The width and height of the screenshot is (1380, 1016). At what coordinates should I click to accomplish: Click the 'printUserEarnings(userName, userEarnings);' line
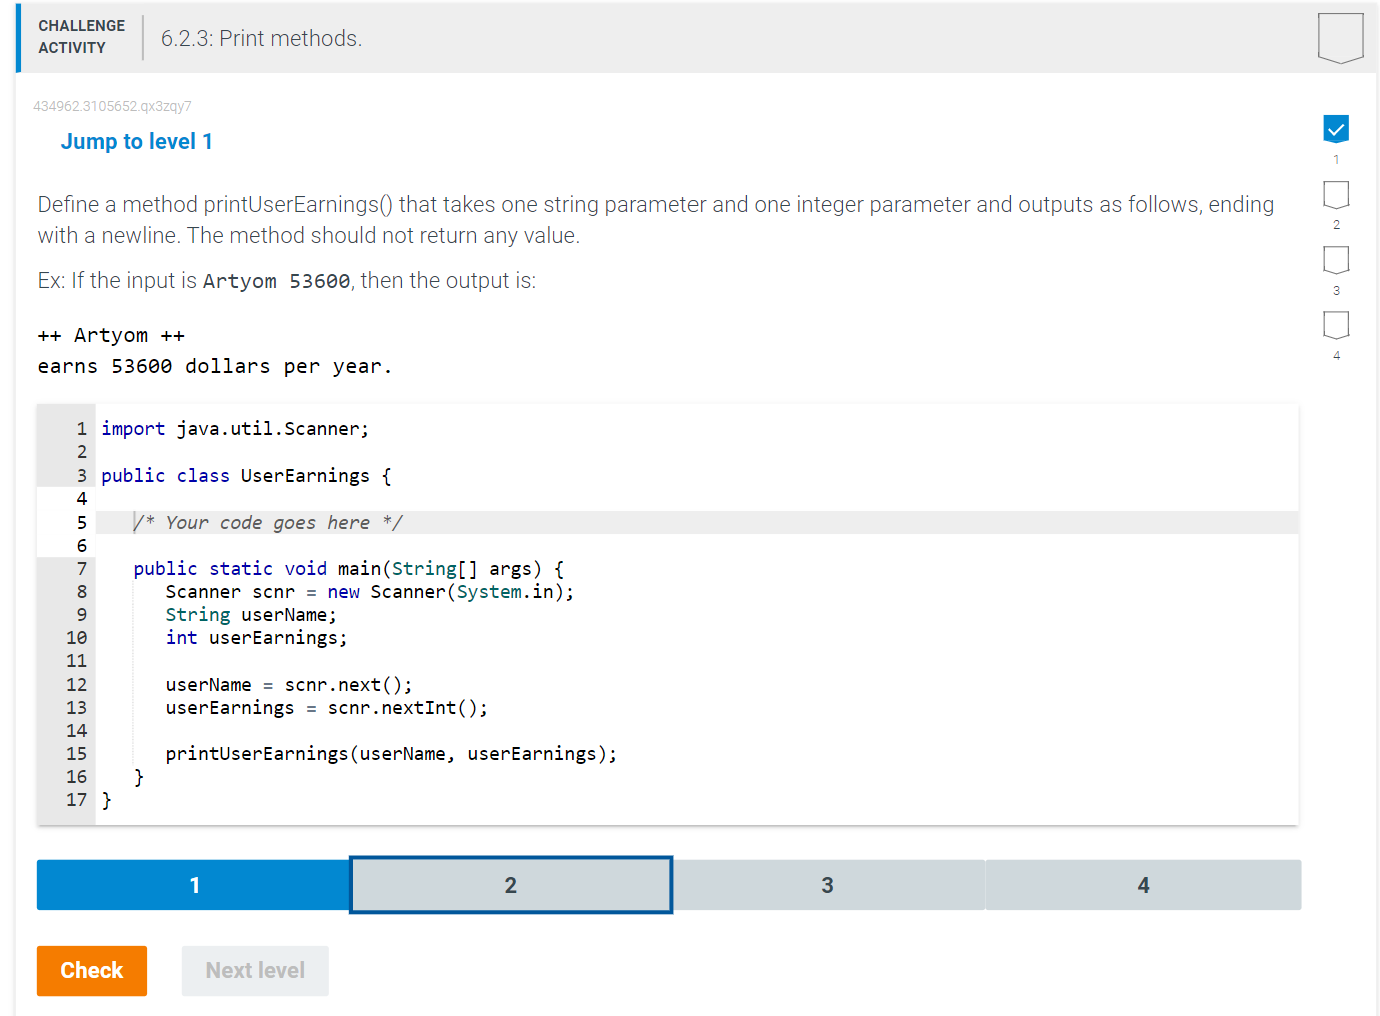[x=391, y=754]
